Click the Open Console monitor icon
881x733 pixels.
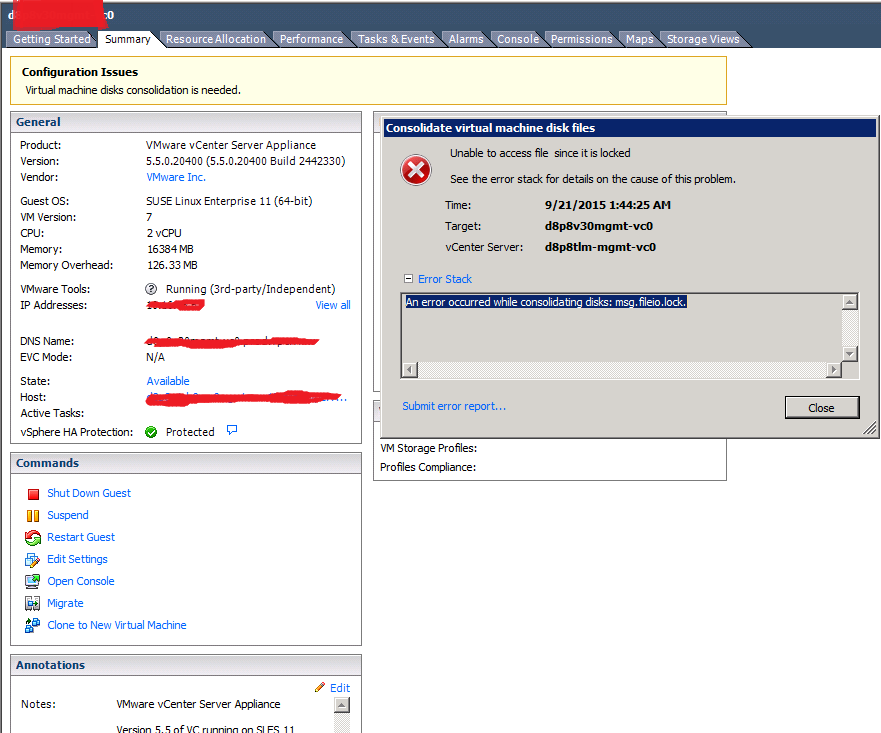click(31, 581)
